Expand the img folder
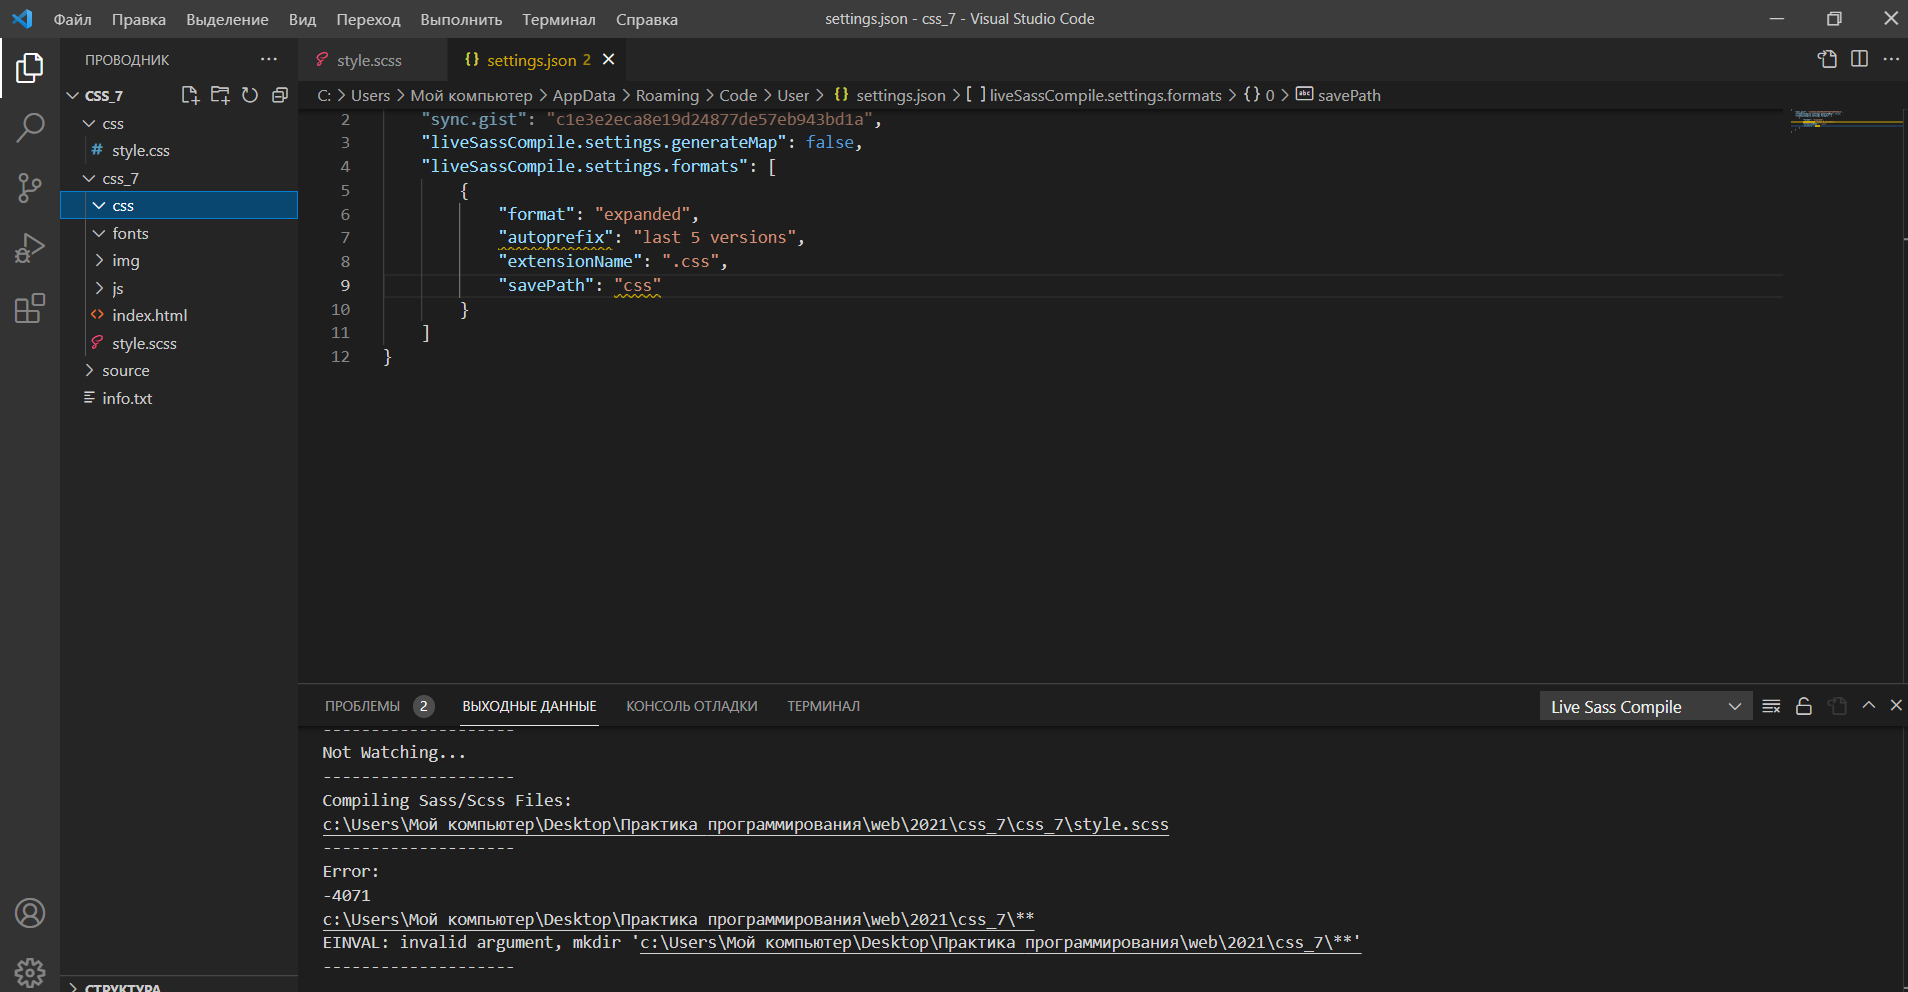 tap(99, 260)
